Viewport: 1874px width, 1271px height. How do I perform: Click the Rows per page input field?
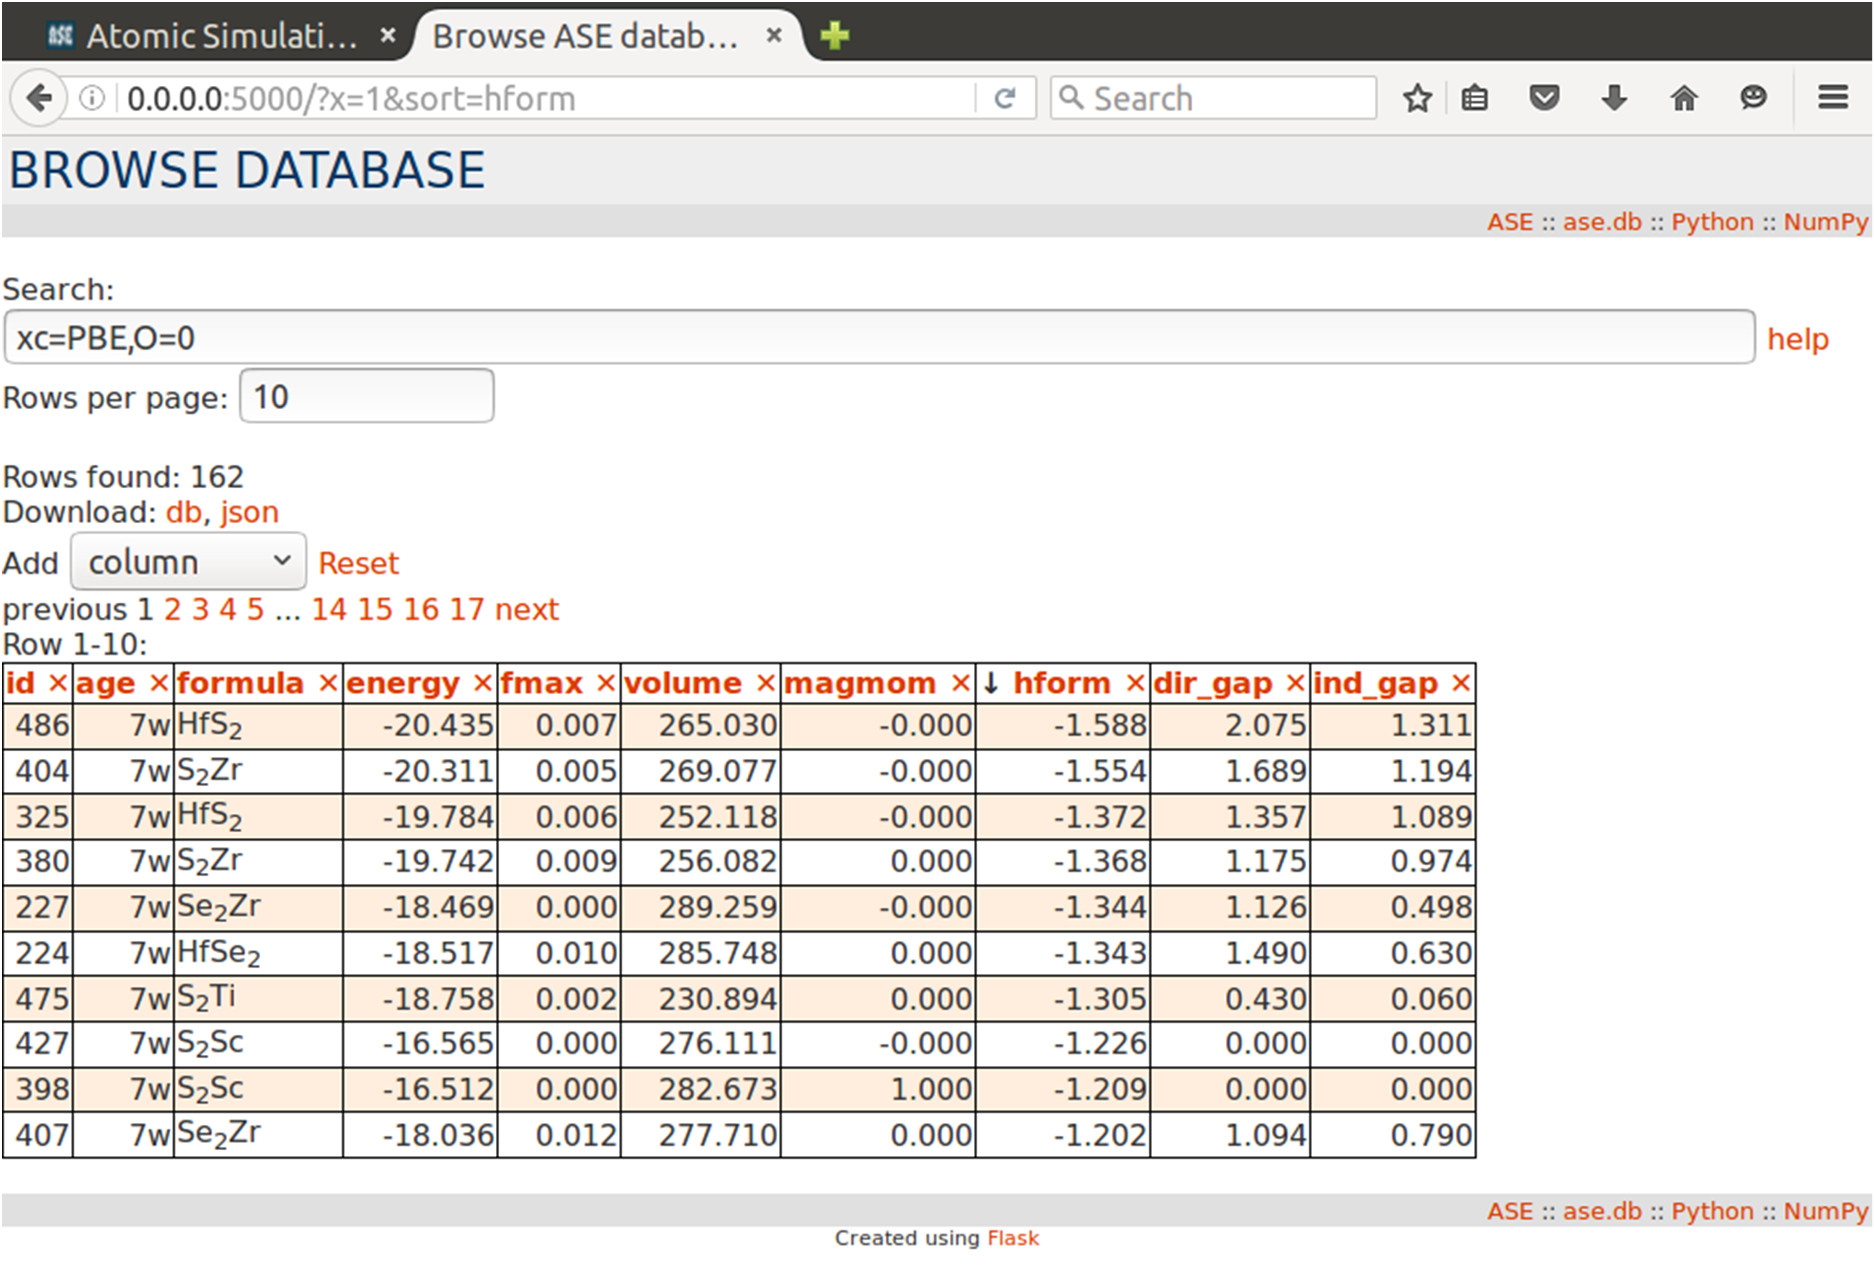366,397
